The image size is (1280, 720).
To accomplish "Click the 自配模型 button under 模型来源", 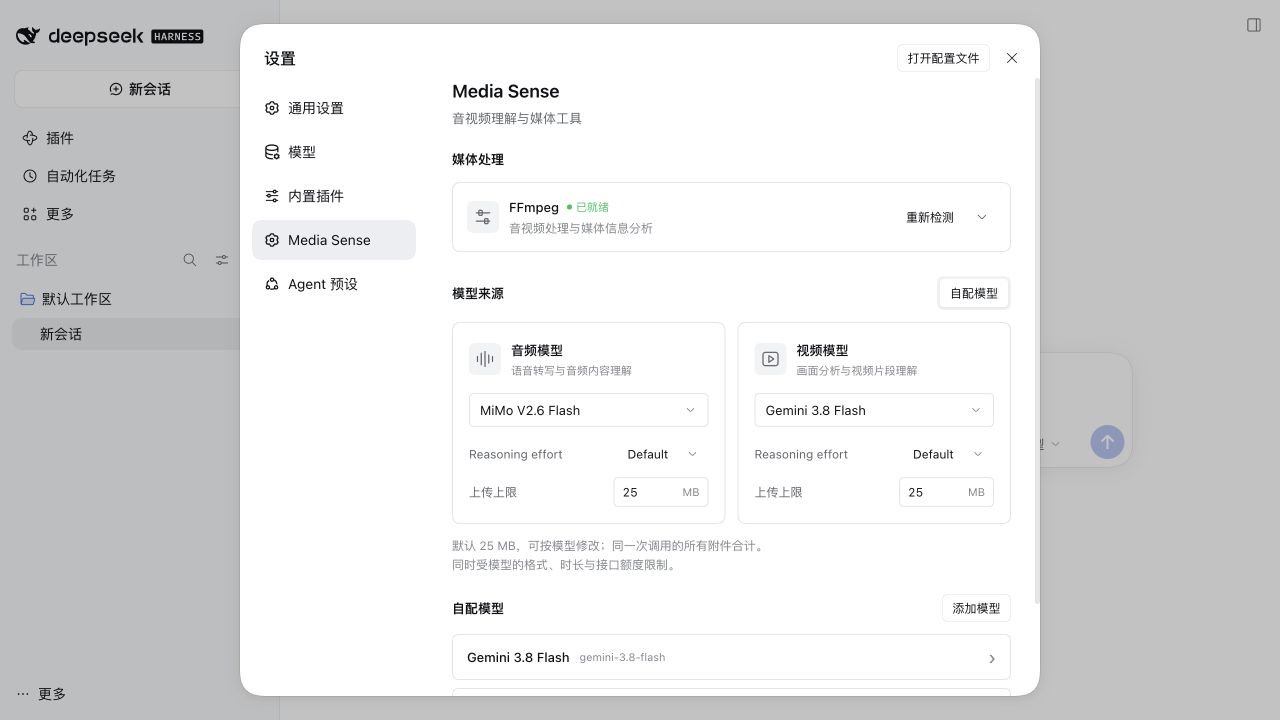I will click(974, 293).
